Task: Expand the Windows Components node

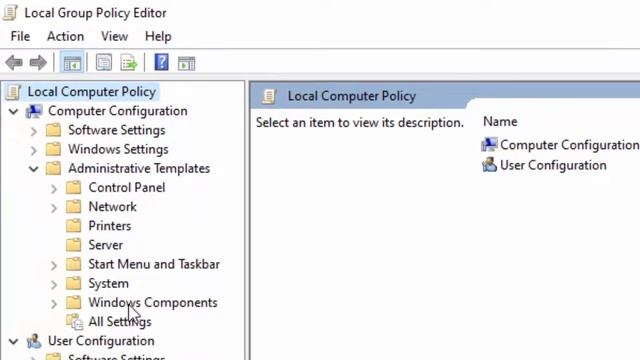Action: [x=54, y=303]
